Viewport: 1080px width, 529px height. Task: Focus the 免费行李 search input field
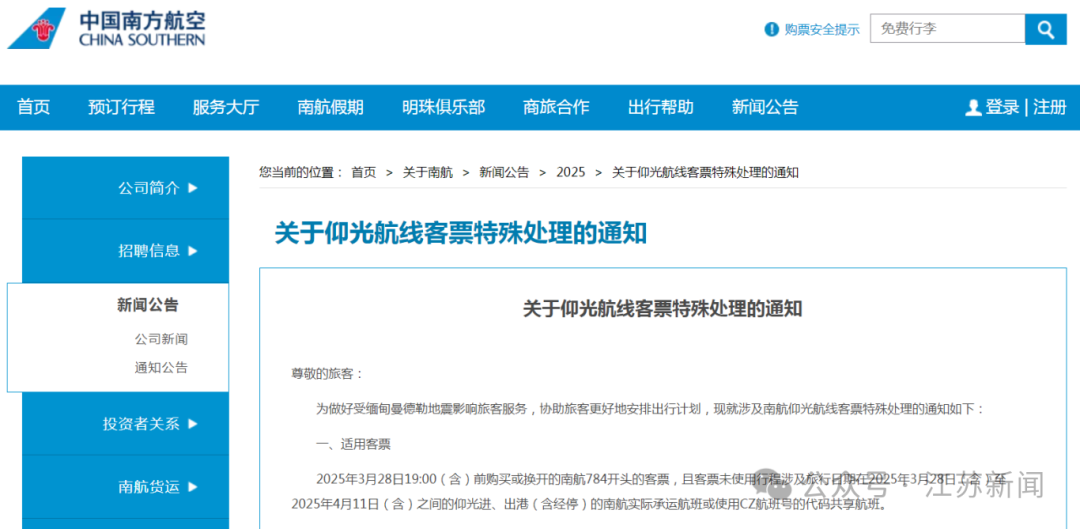pyautogui.click(x=946, y=30)
